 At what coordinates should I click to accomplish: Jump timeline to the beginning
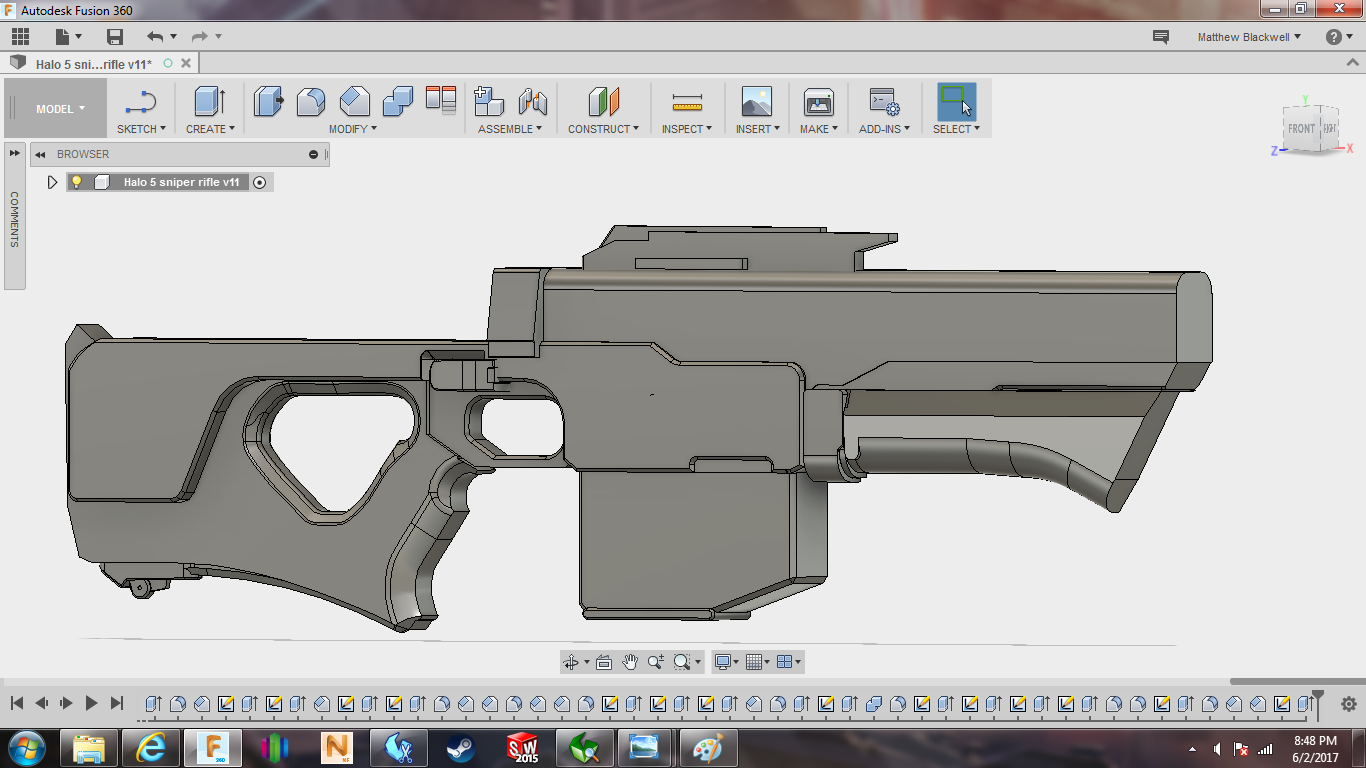point(17,703)
